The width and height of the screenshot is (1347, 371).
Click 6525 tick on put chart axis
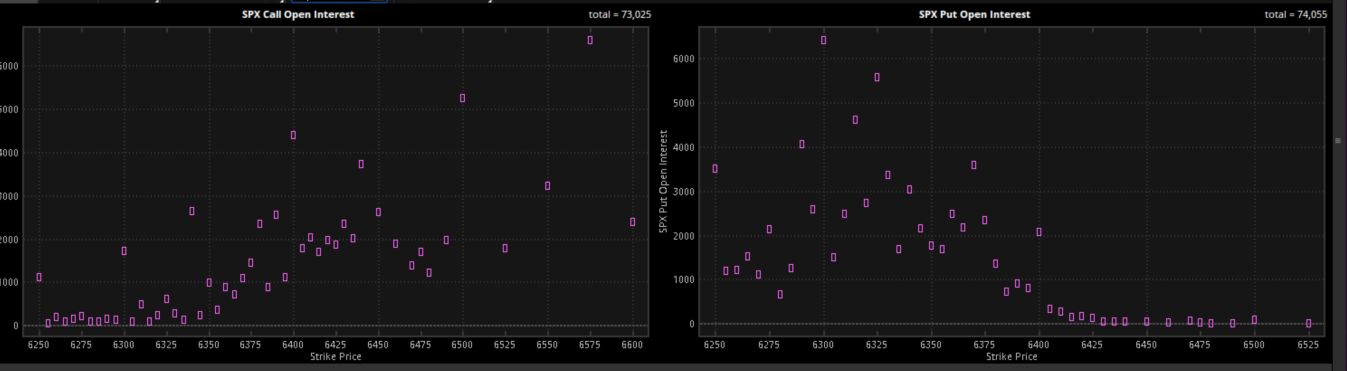1308,344
